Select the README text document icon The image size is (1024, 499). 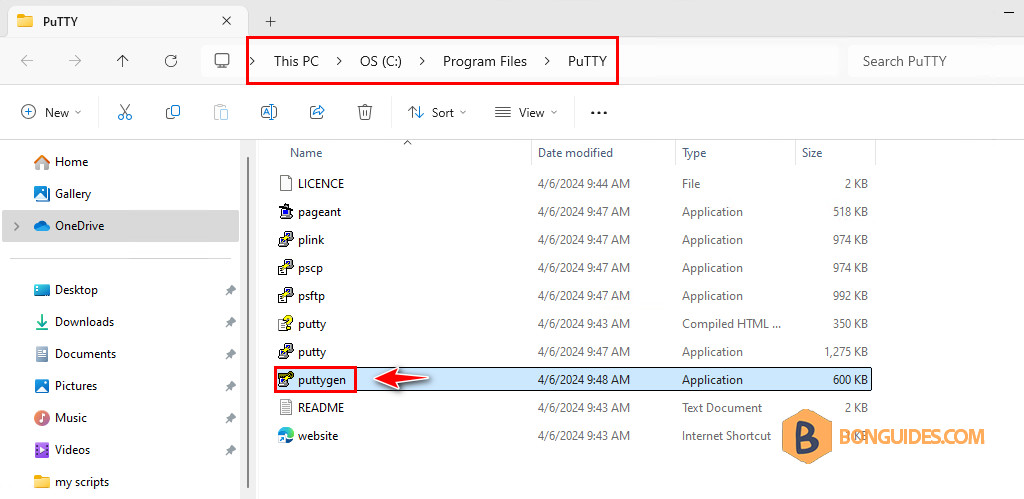[x=285, y=408]
